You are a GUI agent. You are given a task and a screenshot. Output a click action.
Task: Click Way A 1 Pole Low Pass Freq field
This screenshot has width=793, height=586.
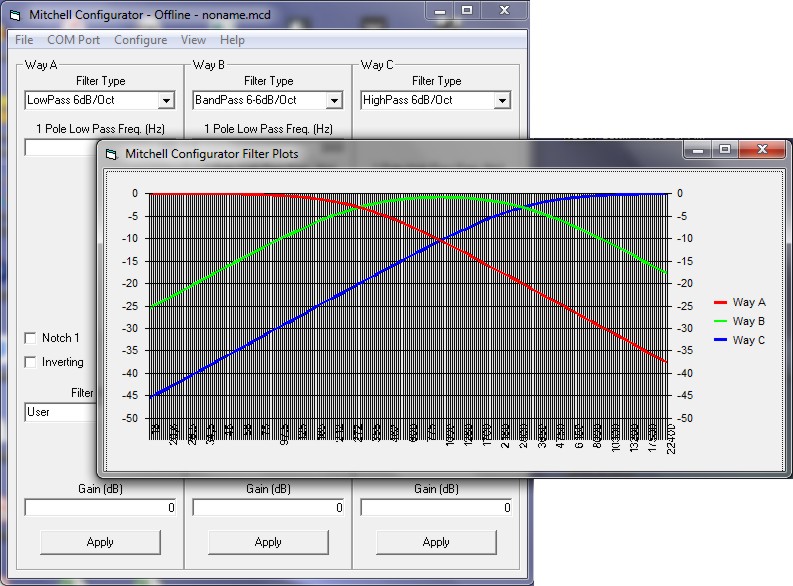pos(60,148)
